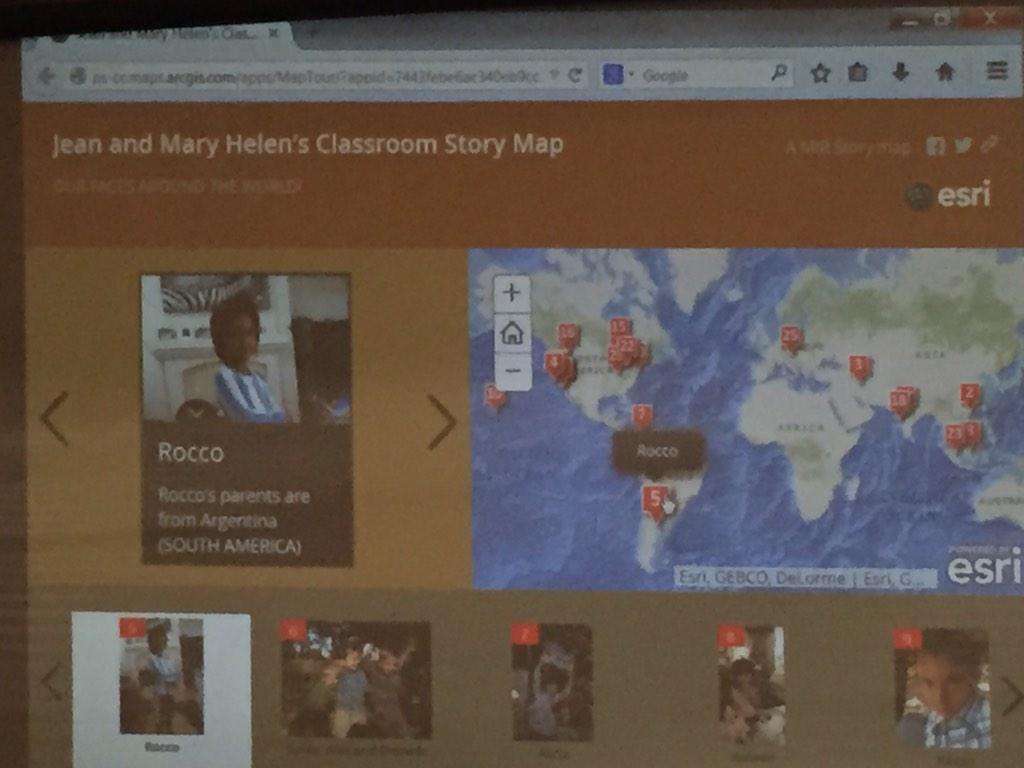This screenshot has height=768, width=1024.
Task: Open the downloads arrow icon
Action: pos(901,71)
